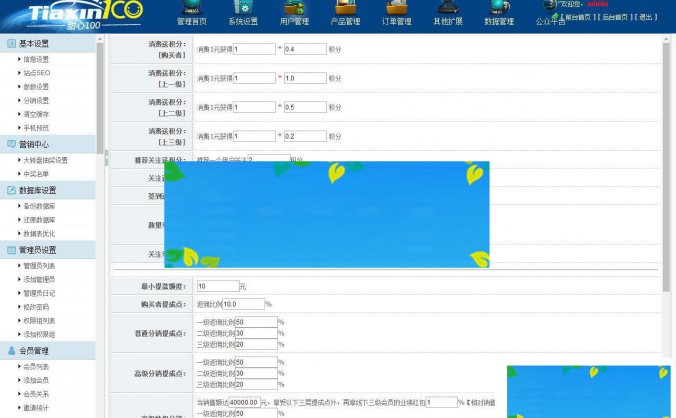The image size is (676, 418).
Task: Open 用户管理 icon in top navigation
Action: [x=294, y=7]
